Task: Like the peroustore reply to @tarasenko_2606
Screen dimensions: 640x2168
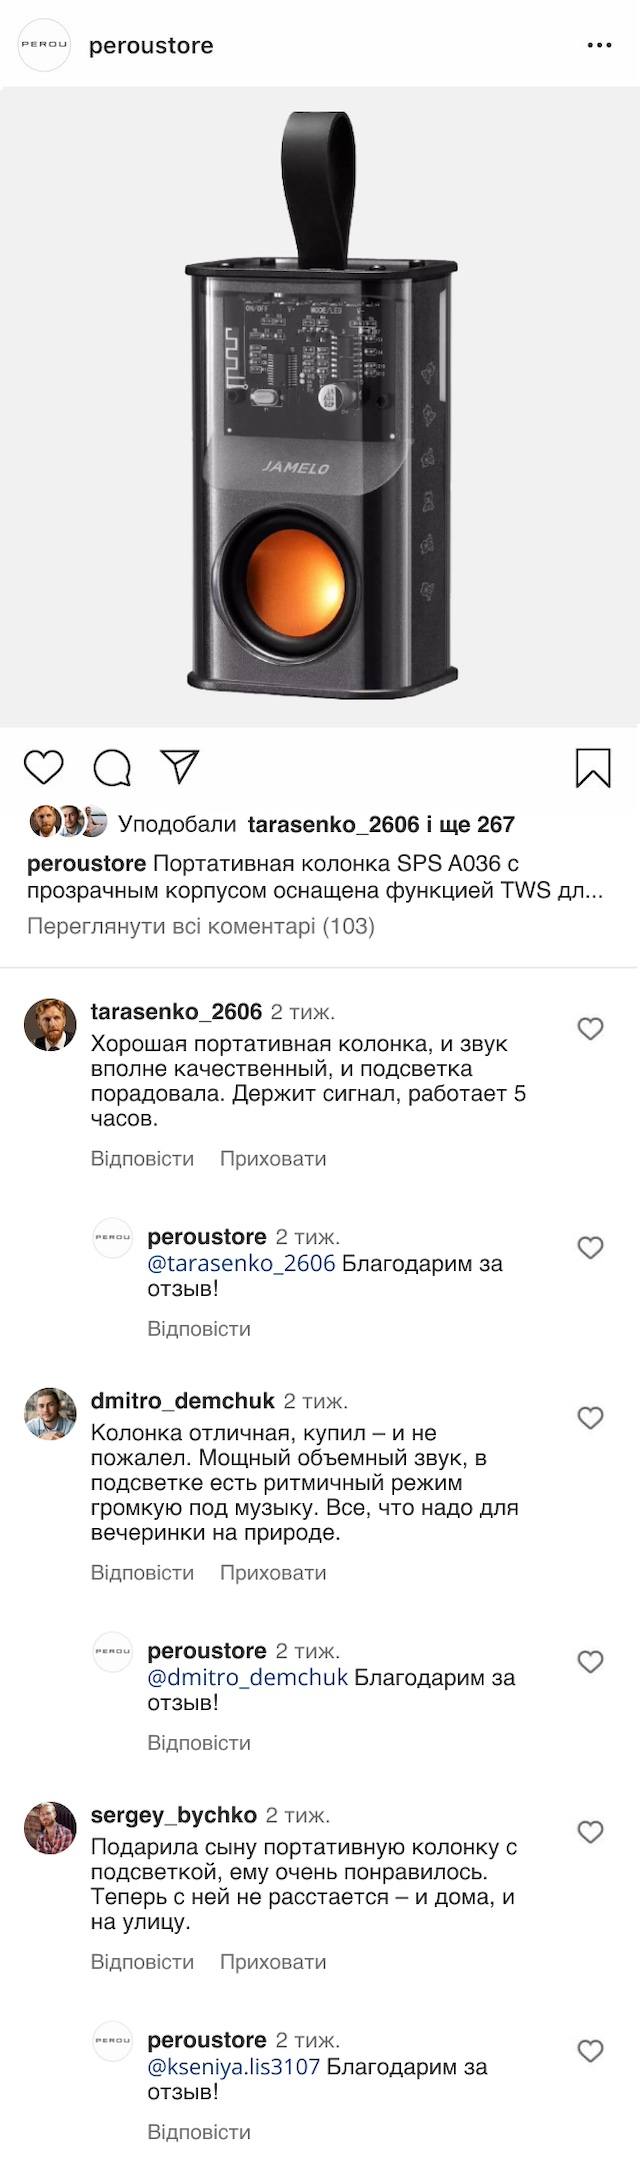Action: pyautogui.click(x=591, y=1247)
